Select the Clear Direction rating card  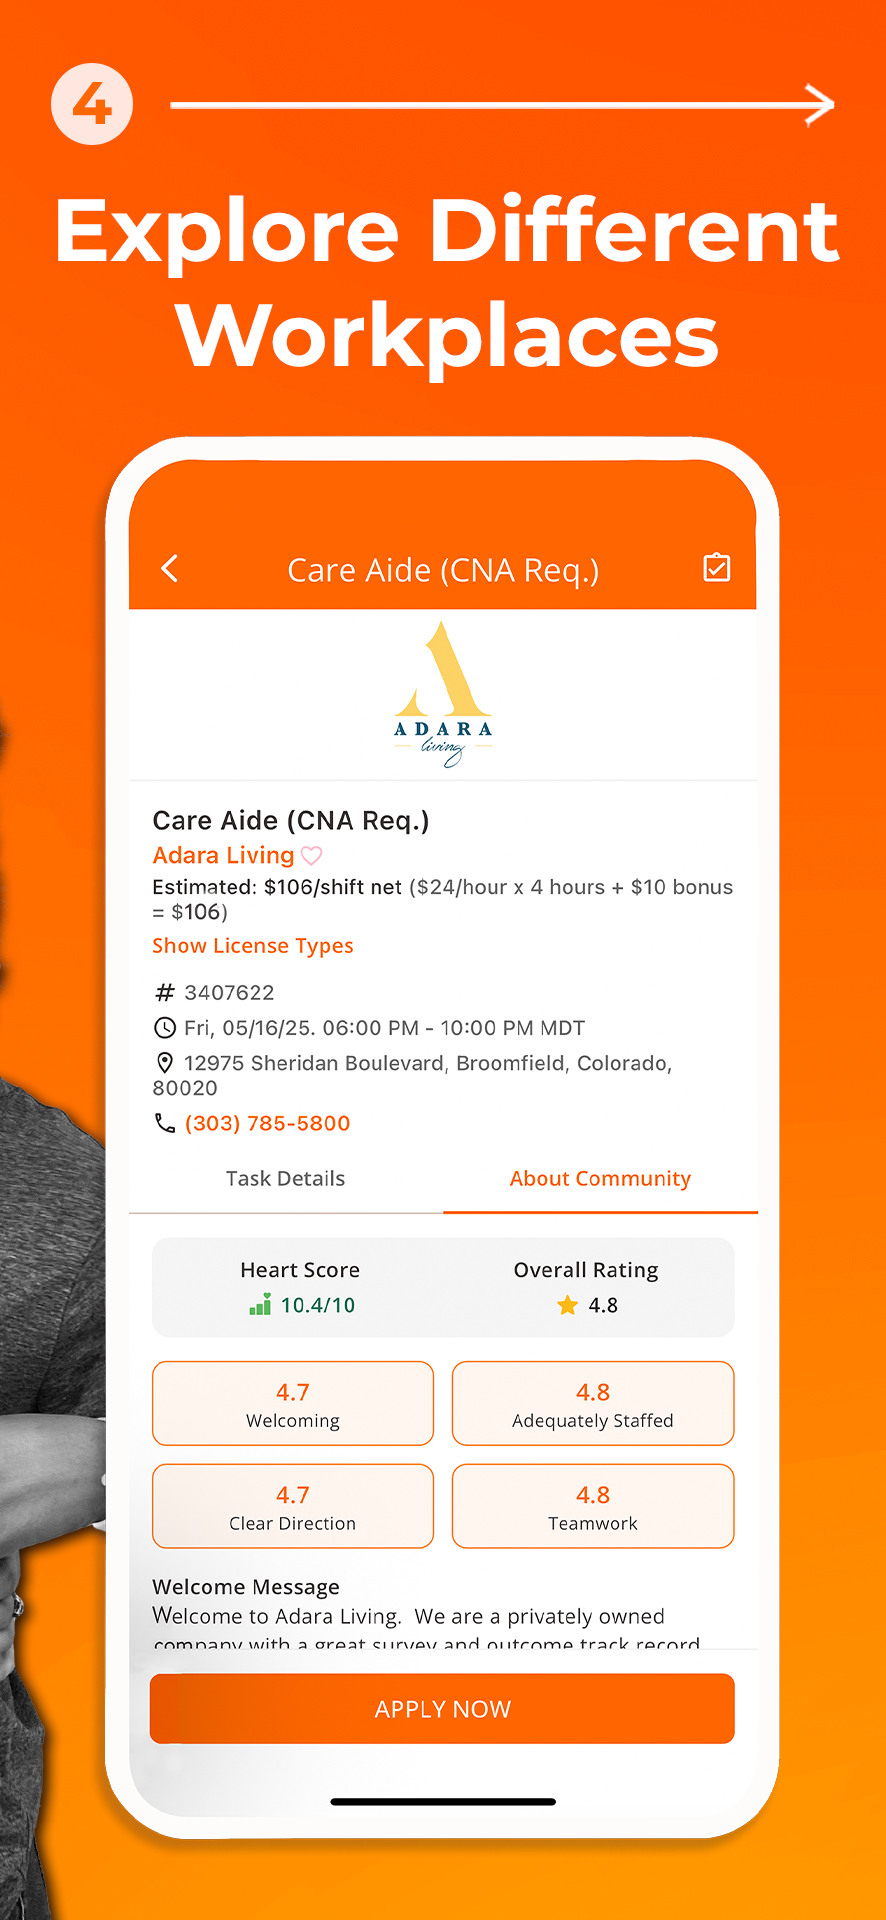point(293,1506)
